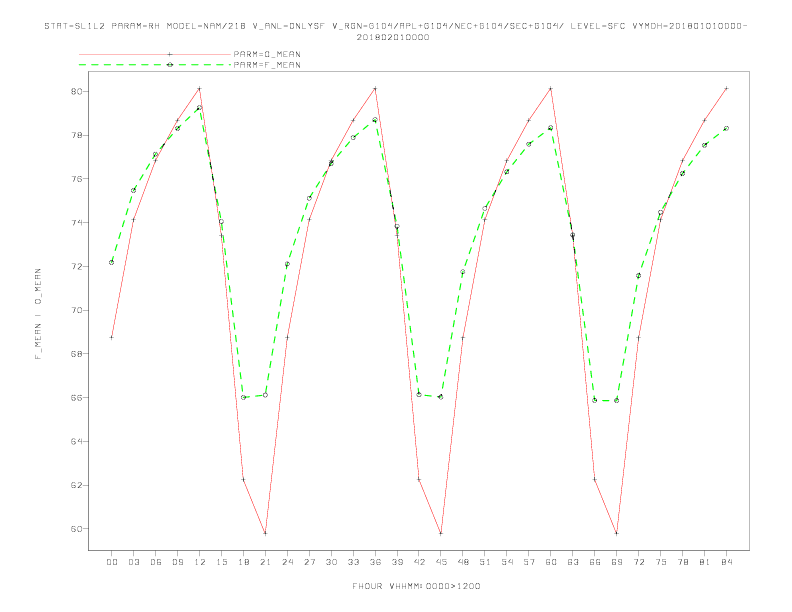Click the FHOUR VHHMM x-axis title
Viewport: 792px width, 612px height.
[x=416, y=586]
